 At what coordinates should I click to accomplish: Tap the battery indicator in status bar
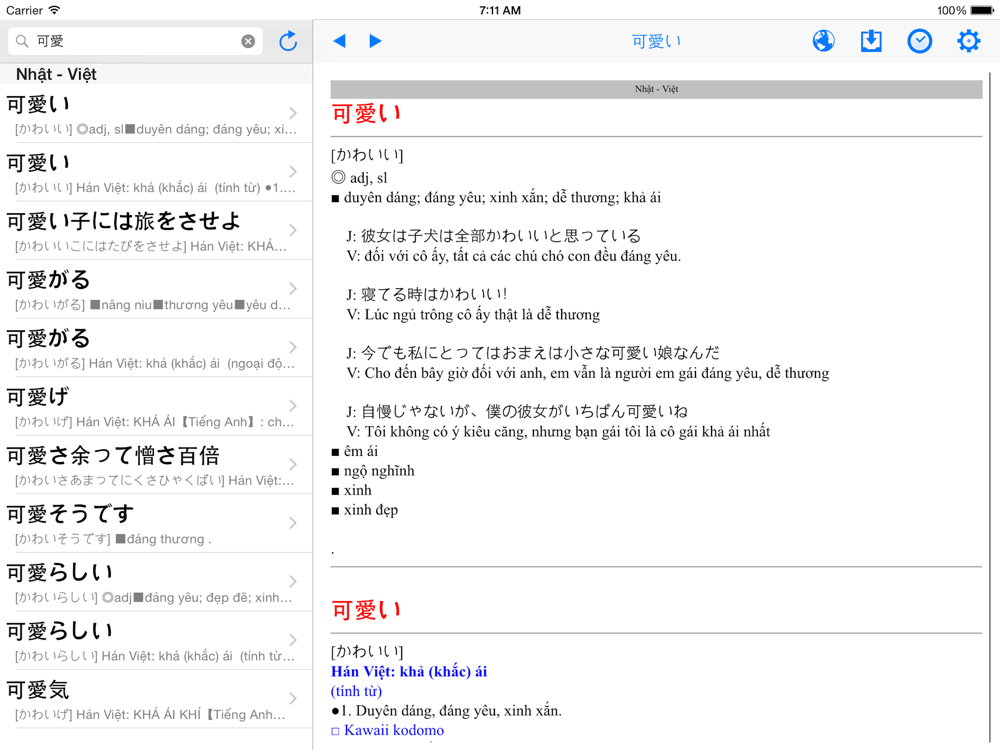(982, 10)
